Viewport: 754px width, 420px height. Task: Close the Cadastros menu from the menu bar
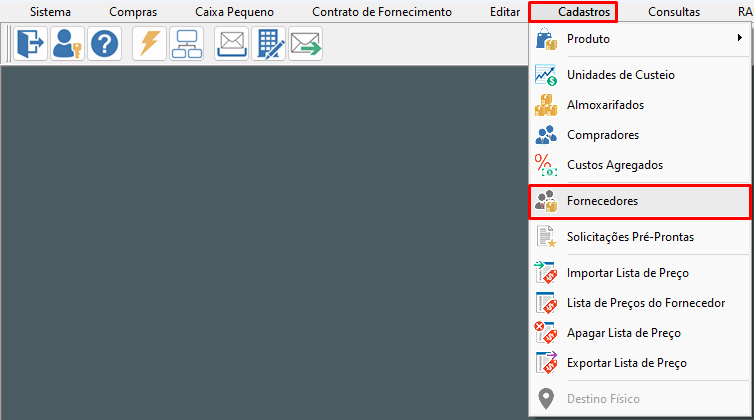(x=573, y=12)
